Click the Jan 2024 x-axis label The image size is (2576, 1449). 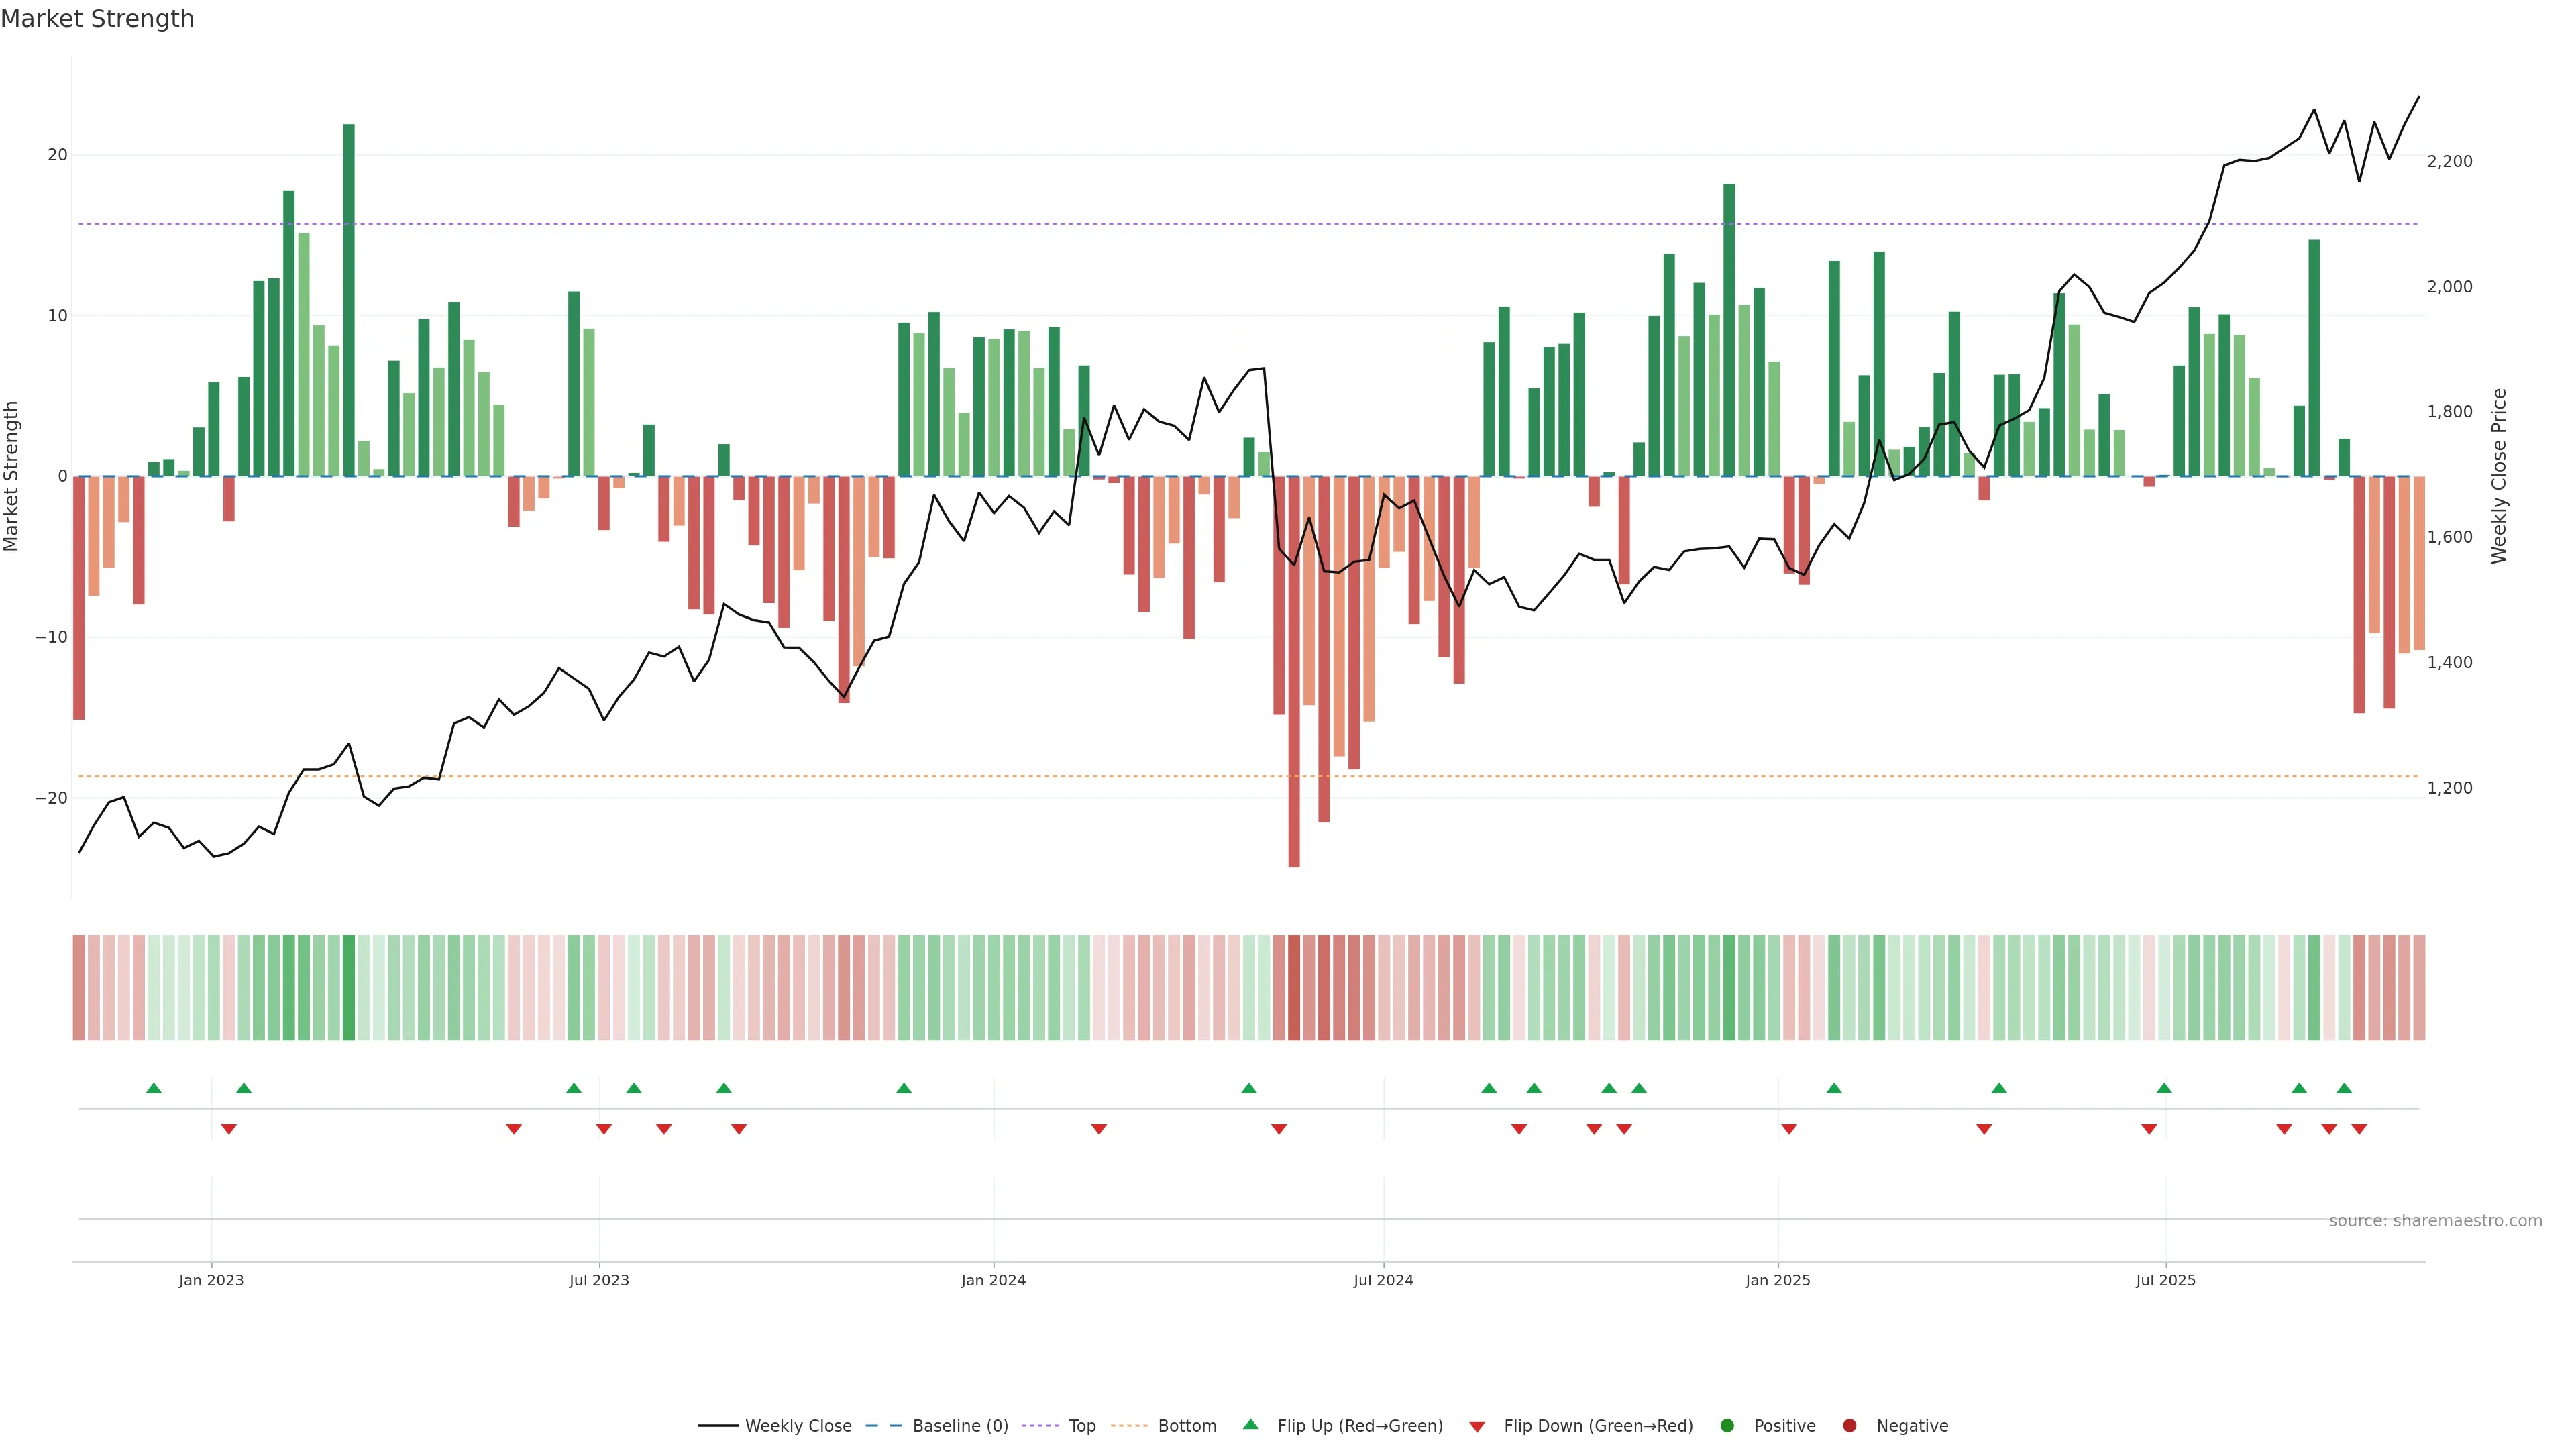coord(993,1280)
